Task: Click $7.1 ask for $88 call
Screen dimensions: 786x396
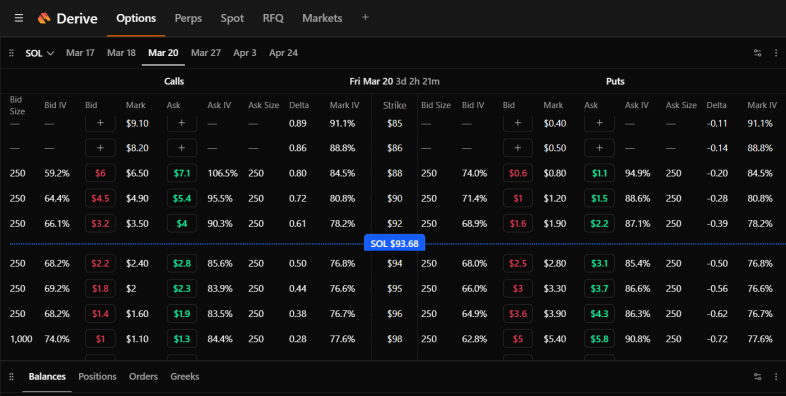Action: coord(182,173)
